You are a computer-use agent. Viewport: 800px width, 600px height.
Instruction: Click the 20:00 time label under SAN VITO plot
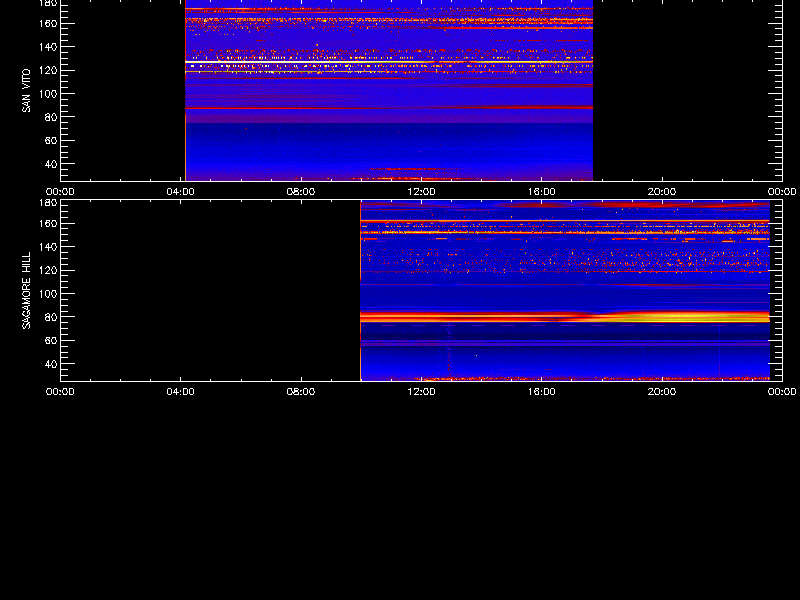tap(662, 192)
